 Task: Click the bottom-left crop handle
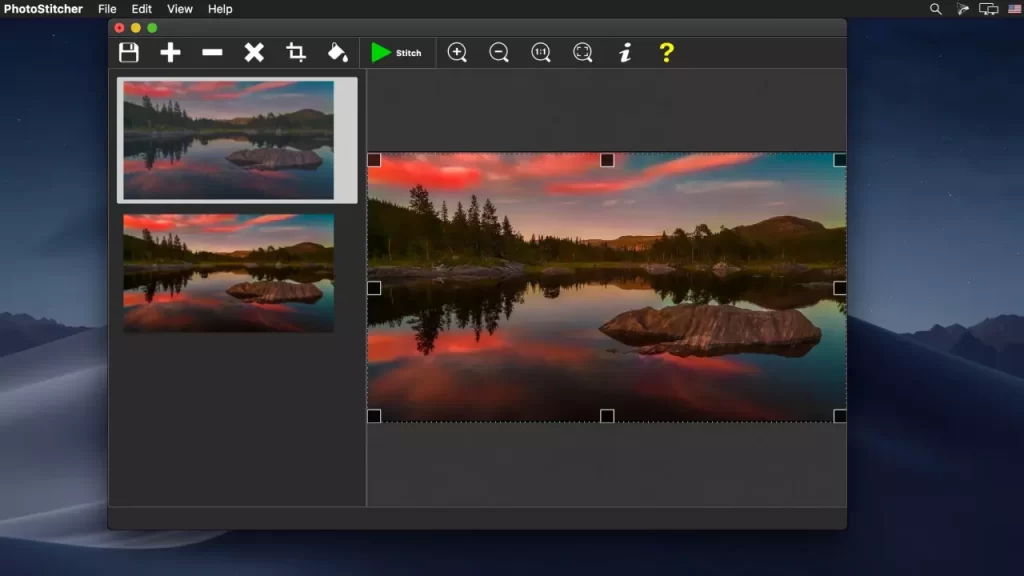[x=374, y=416]
